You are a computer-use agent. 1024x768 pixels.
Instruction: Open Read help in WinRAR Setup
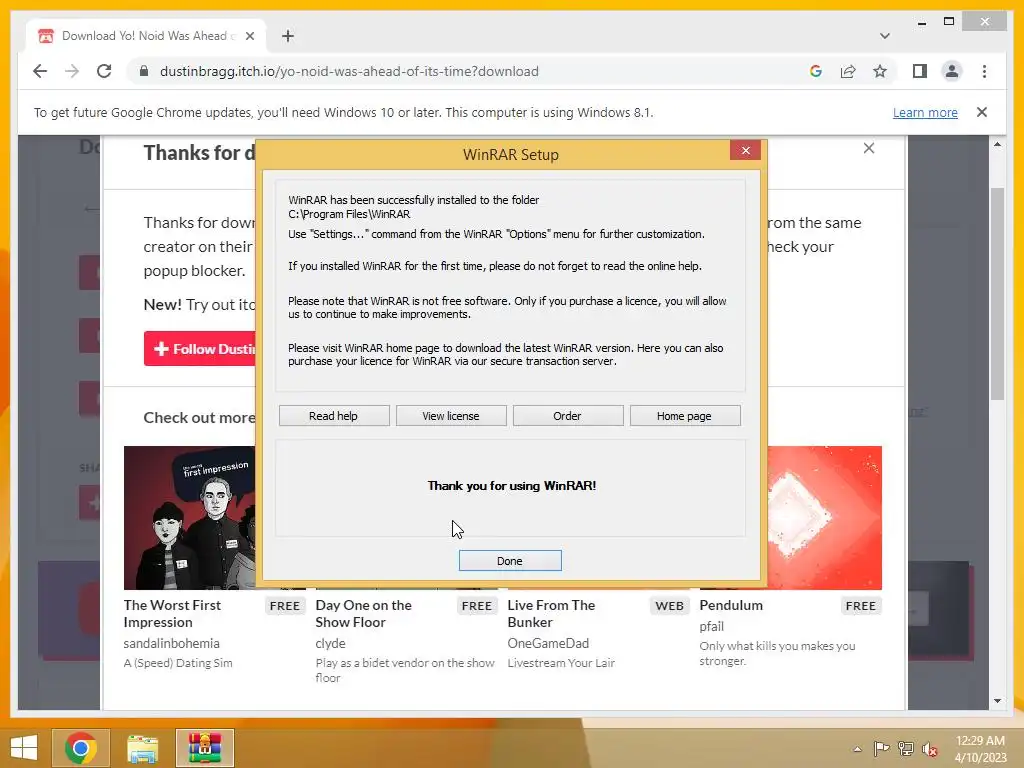point(334,416)
